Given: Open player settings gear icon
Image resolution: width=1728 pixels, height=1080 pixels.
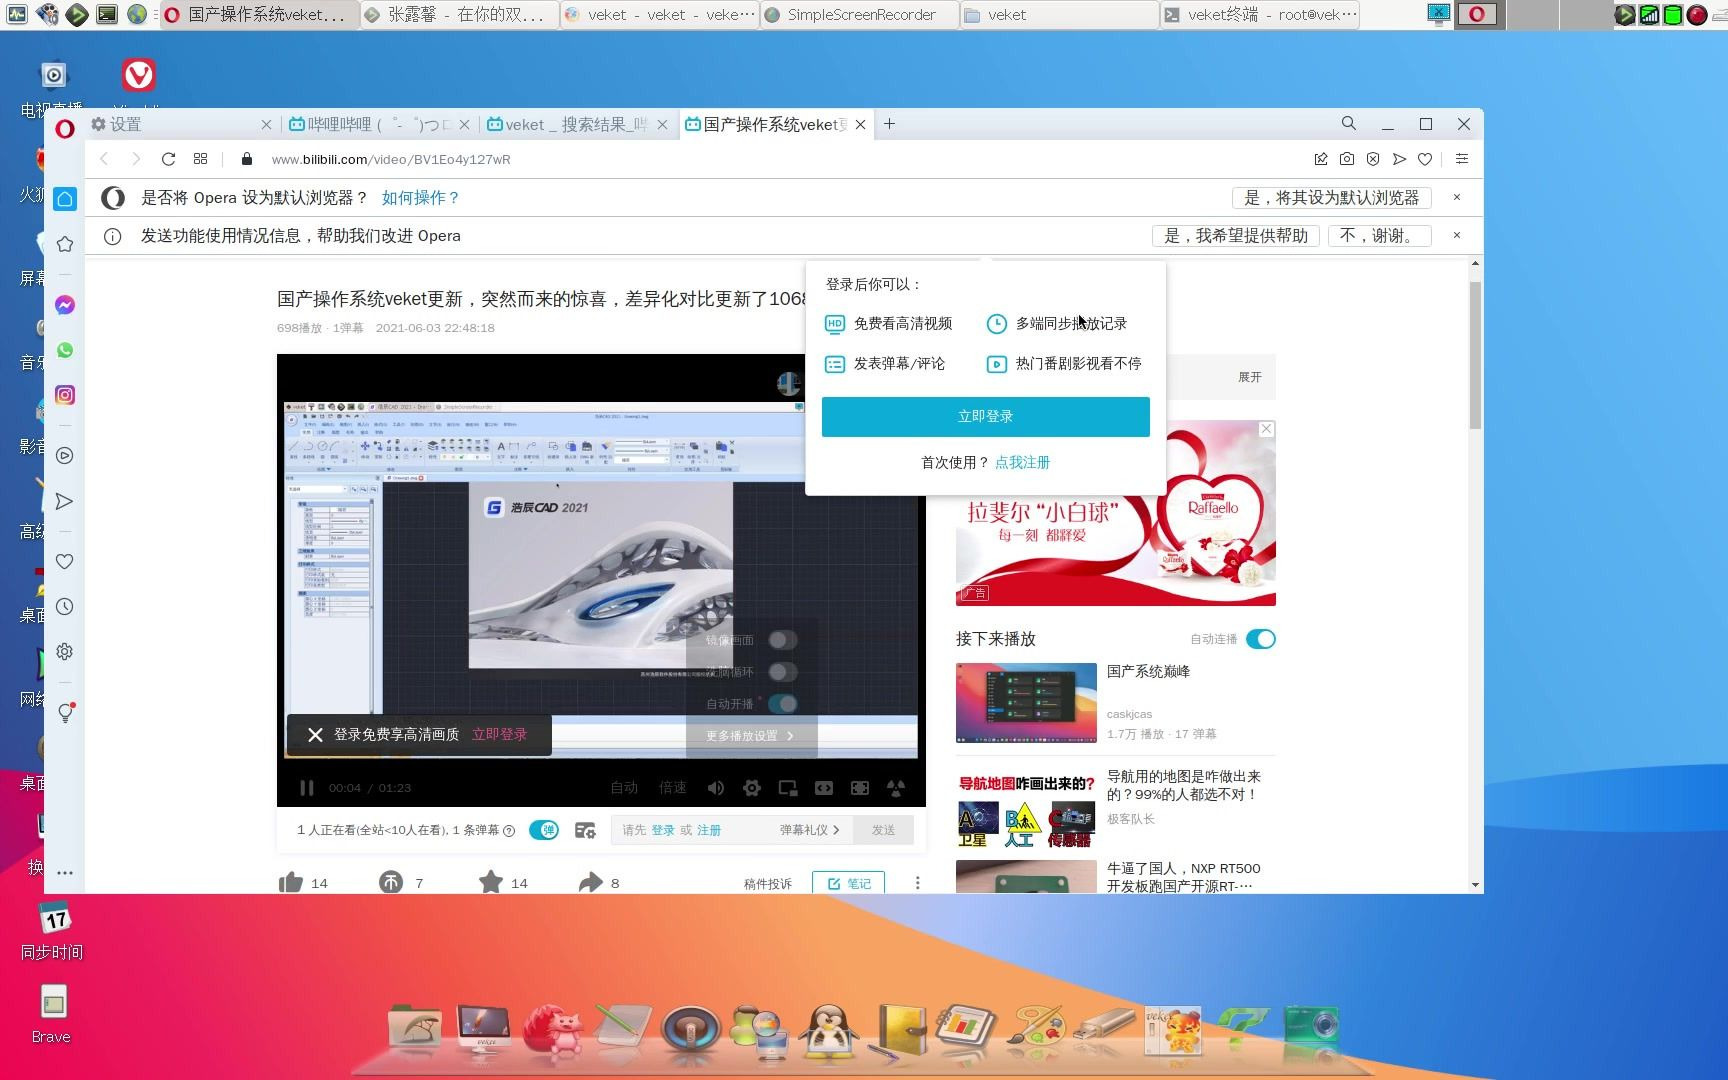Looking at the screenshot, I should point(752,788).
